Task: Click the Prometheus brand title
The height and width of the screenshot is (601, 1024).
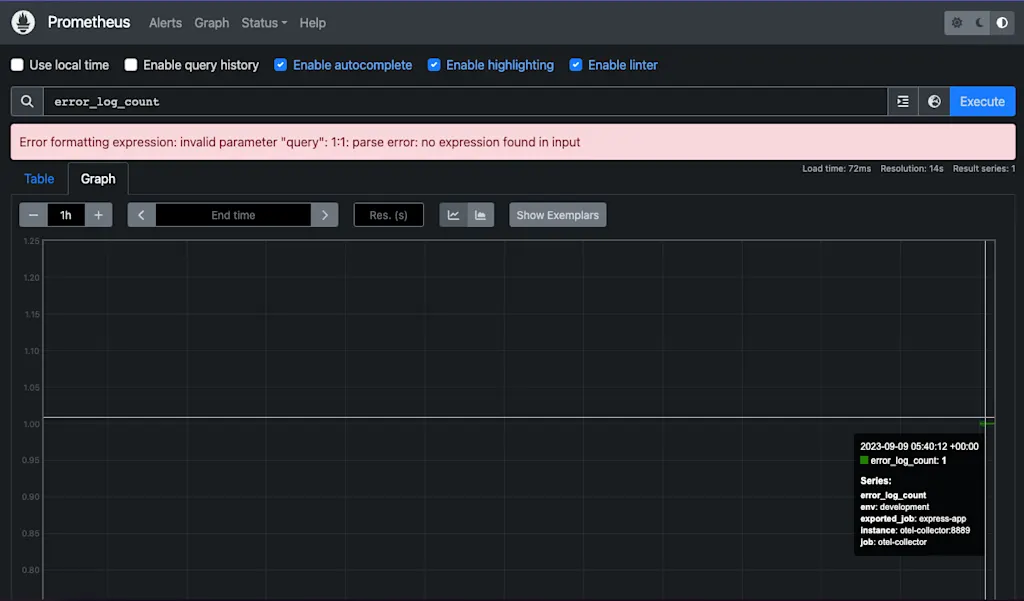Action: point(89,22)
